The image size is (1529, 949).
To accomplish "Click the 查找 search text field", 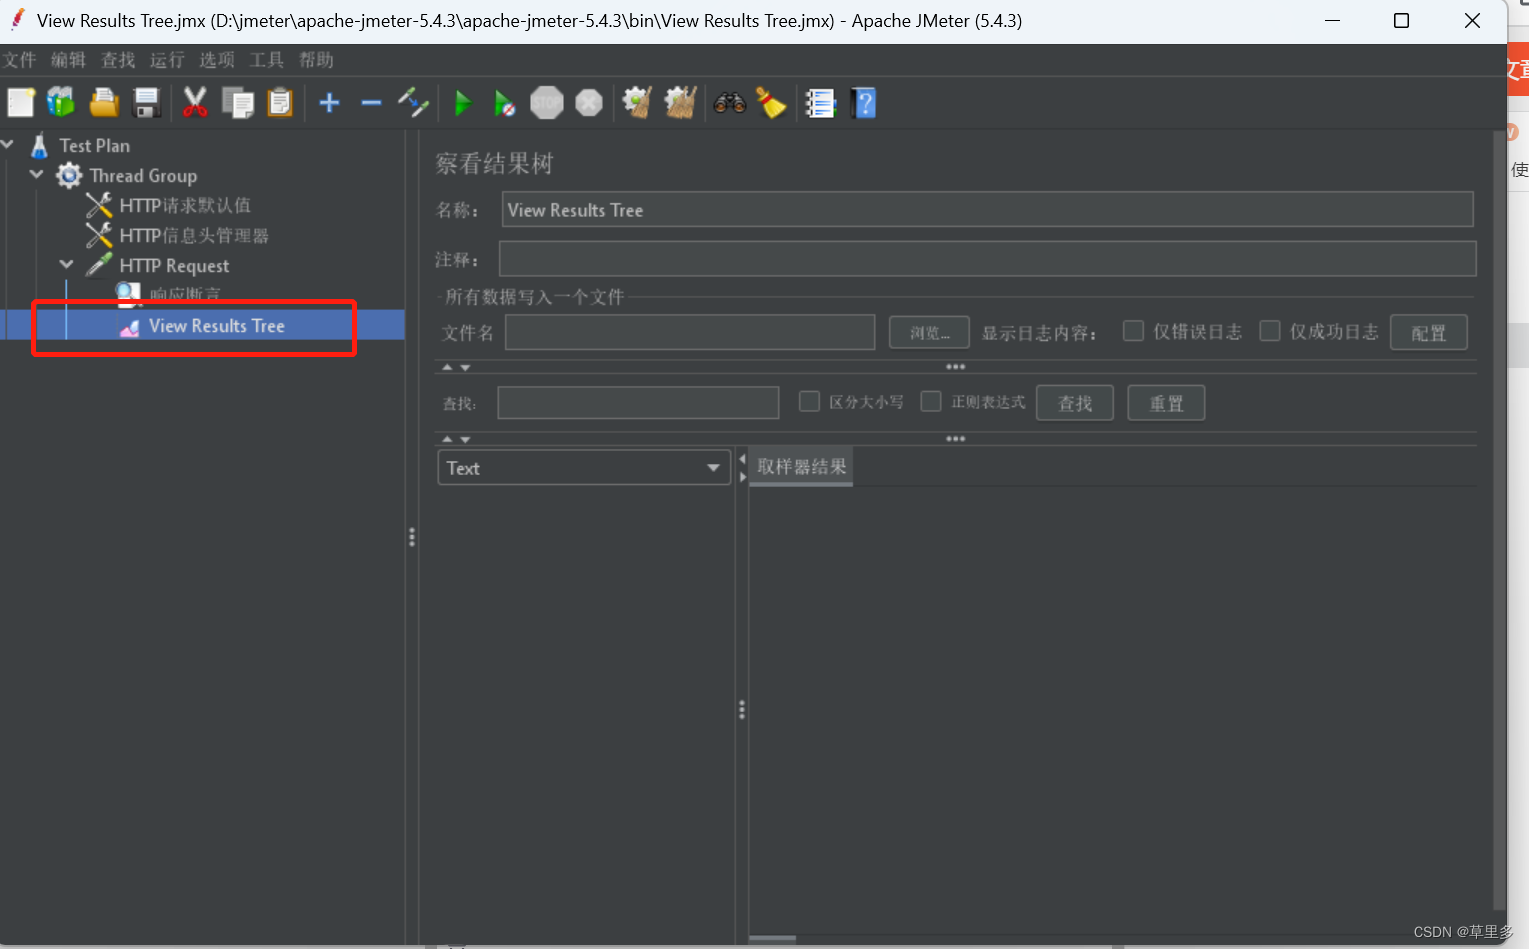I will 638,403.
